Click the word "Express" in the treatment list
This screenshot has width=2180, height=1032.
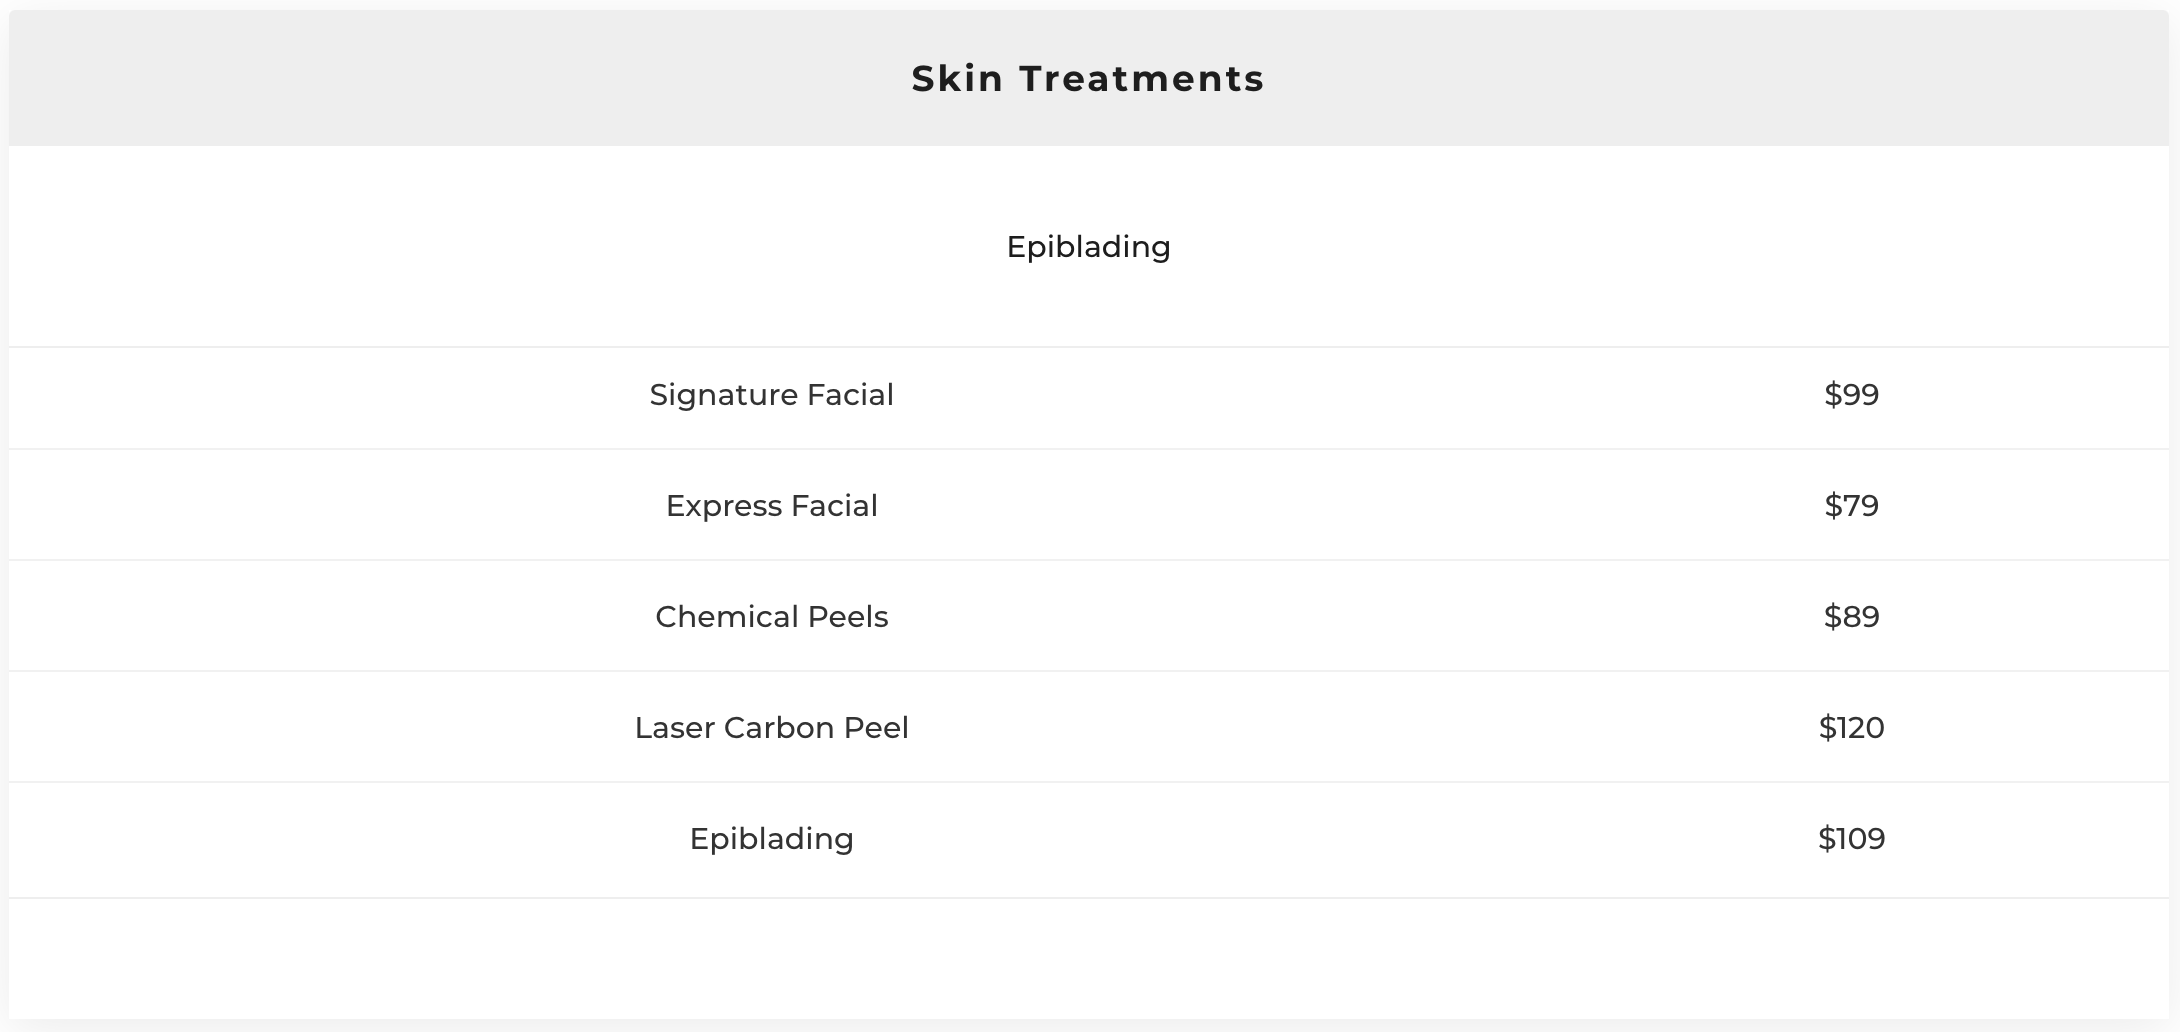(x=724, y=506)
